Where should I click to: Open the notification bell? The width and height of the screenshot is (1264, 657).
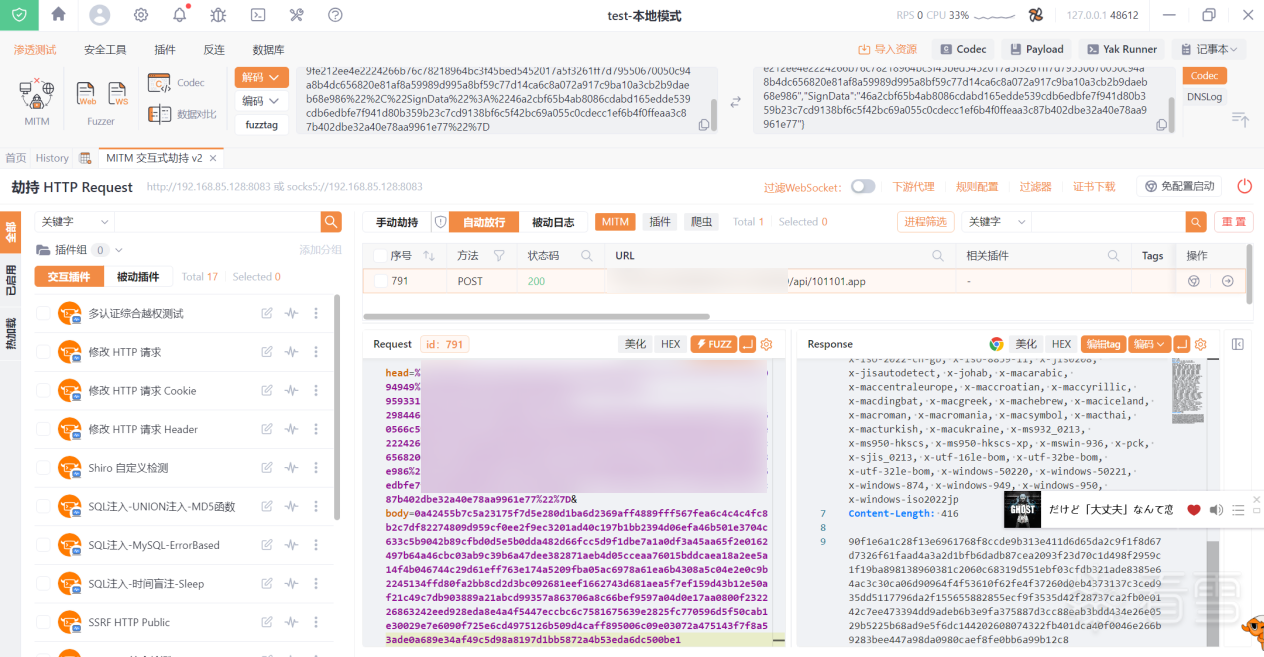[x=180, y=15]
